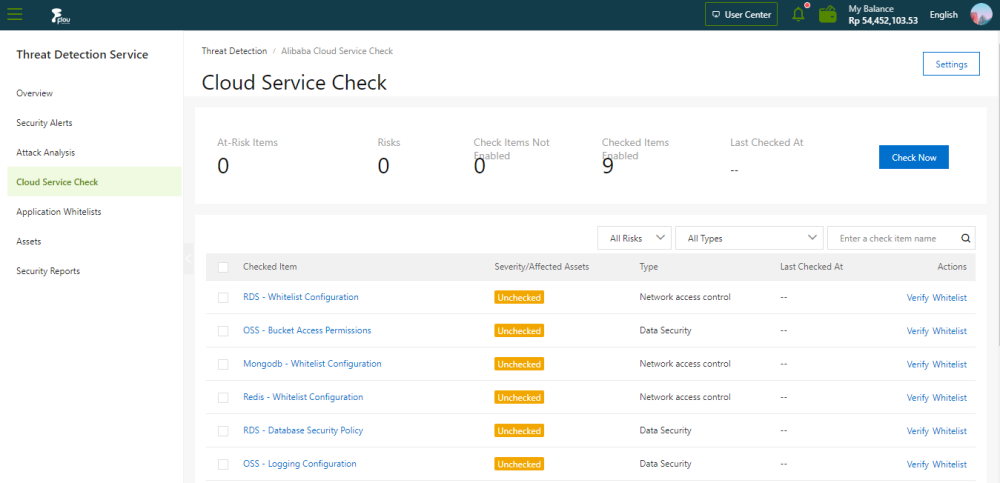Tick Redis - Whitelist Configuration checkbox
Viewport: 1000px width, 483px height.
pyautogui.click(x=223, y=398)
